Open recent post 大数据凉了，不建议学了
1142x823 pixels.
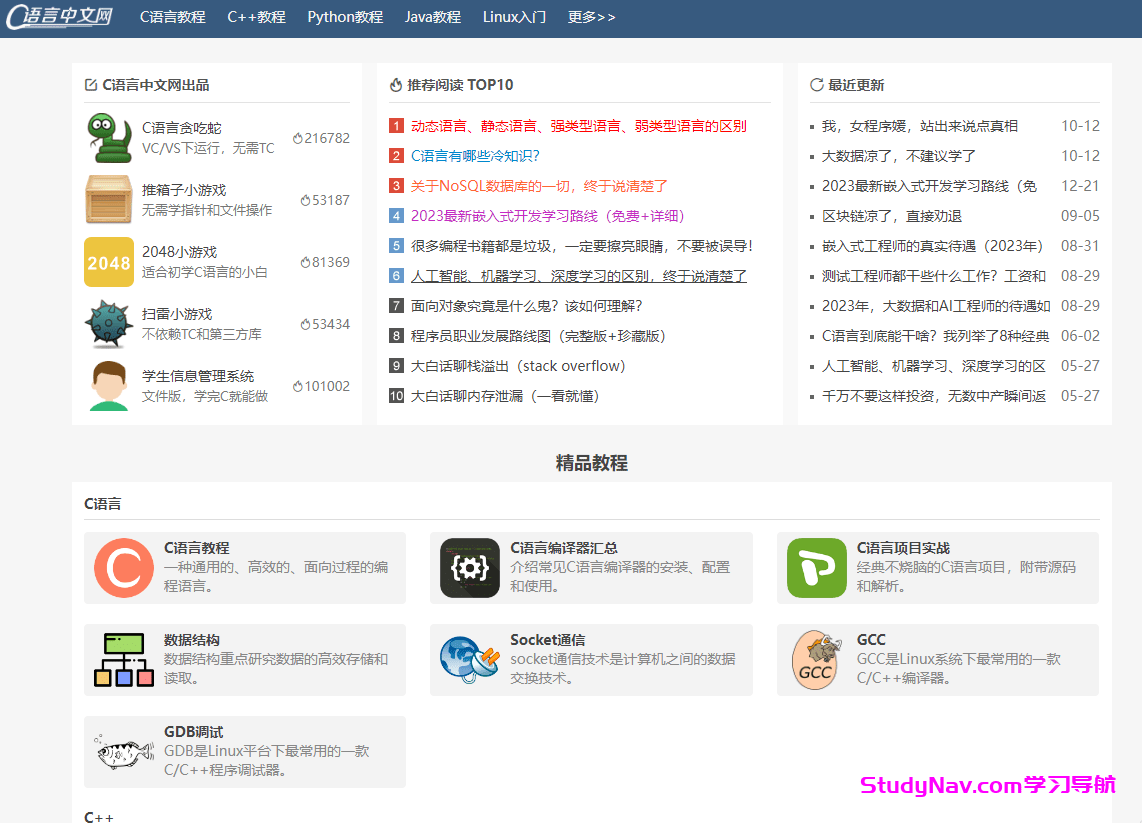pyautogui.click(x=898, y=156)
